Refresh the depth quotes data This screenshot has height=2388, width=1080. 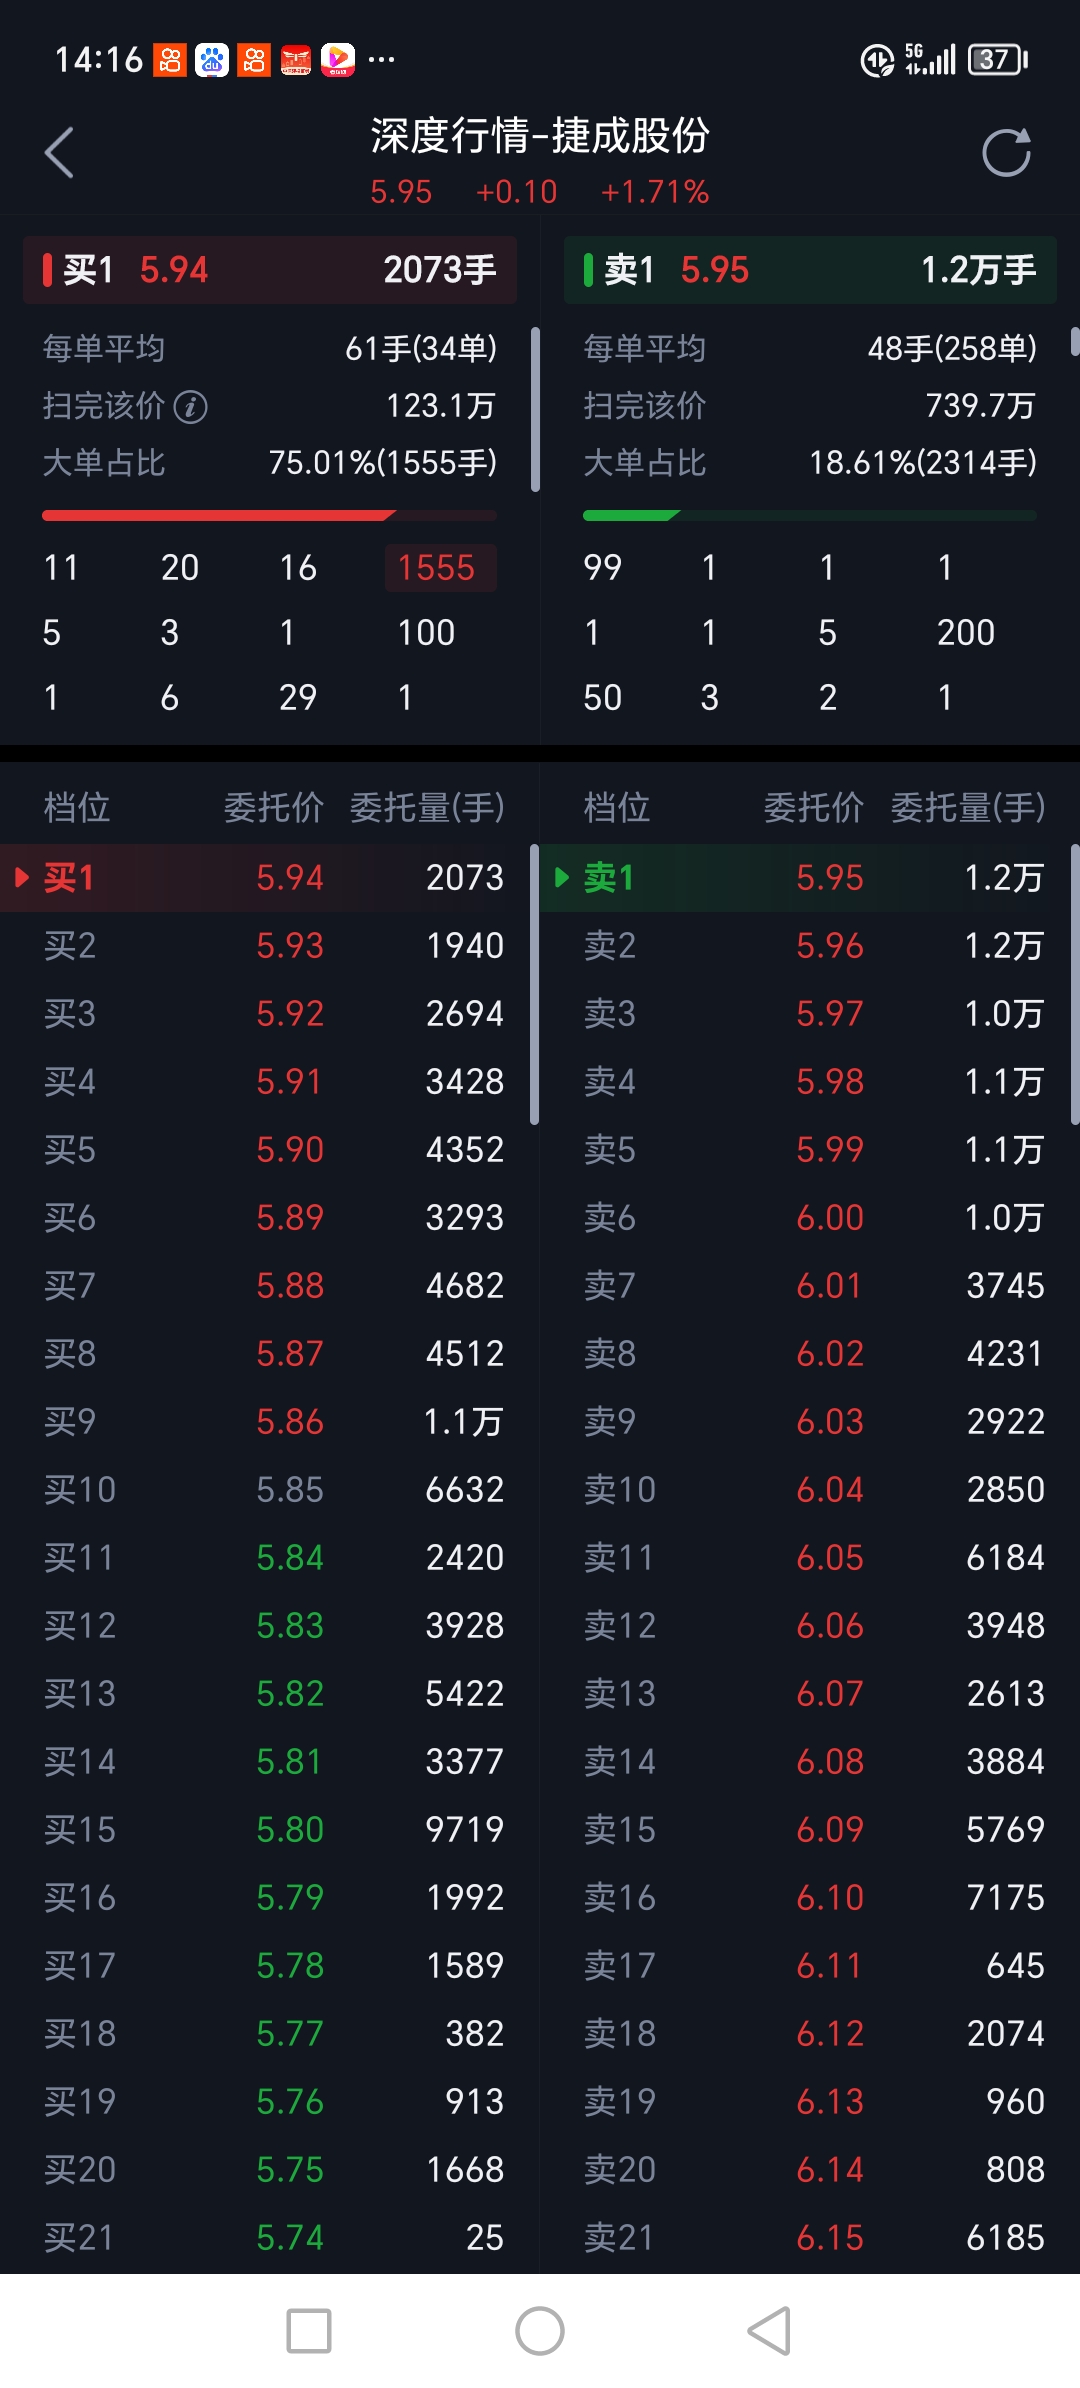[1005, 153]
